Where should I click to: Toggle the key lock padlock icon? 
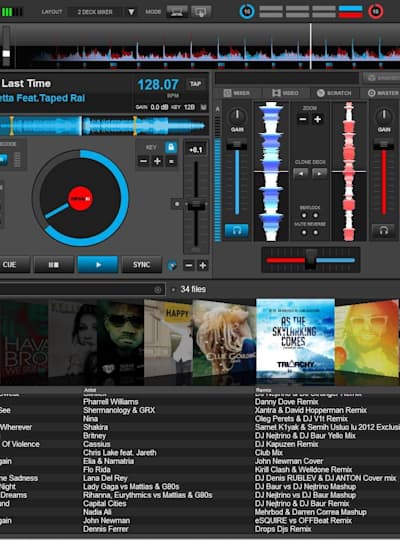coord(171,147)
